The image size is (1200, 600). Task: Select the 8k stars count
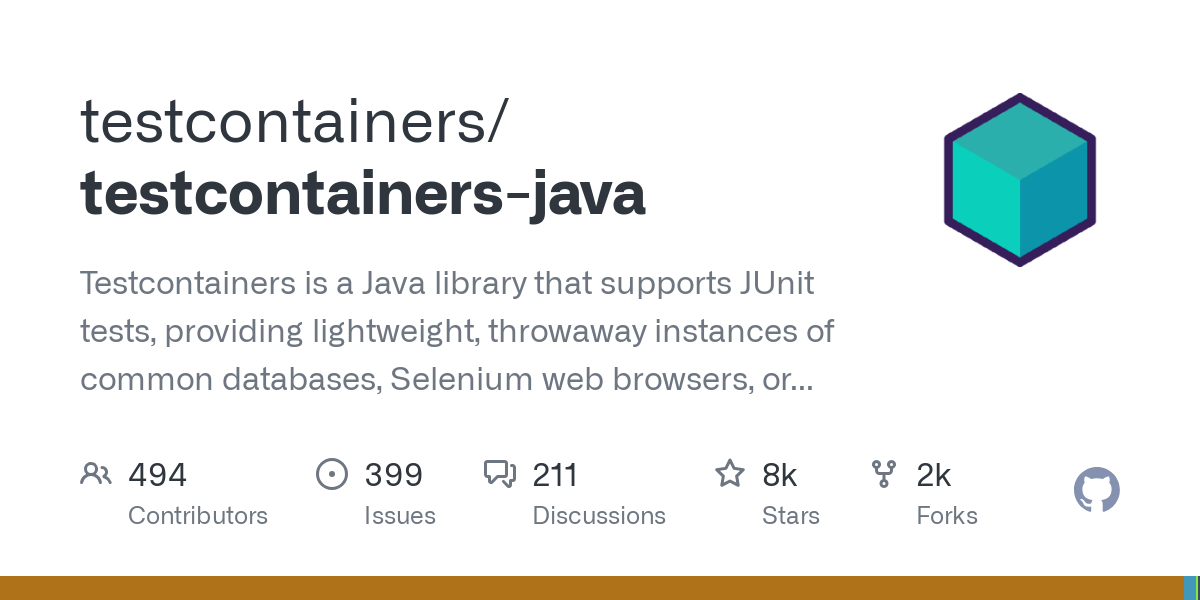(x=779, y=475)
